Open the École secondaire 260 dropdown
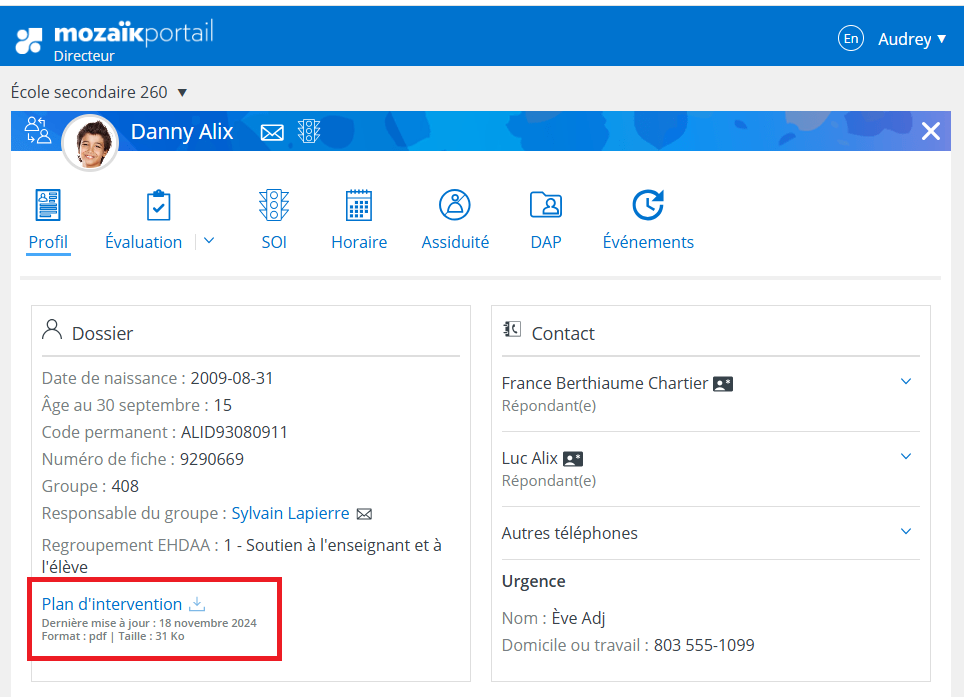 pos(181,93)
